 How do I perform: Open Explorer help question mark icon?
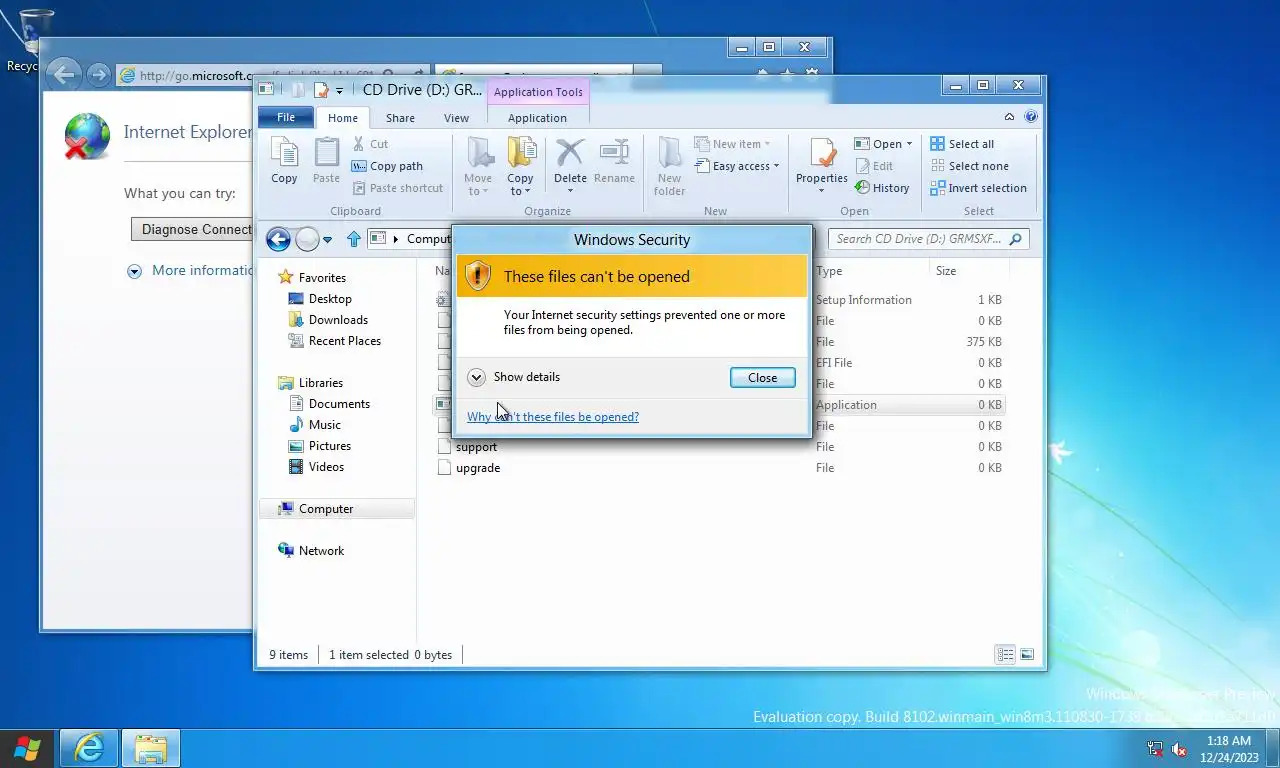pyautogui.click(x=1030, y=117)
